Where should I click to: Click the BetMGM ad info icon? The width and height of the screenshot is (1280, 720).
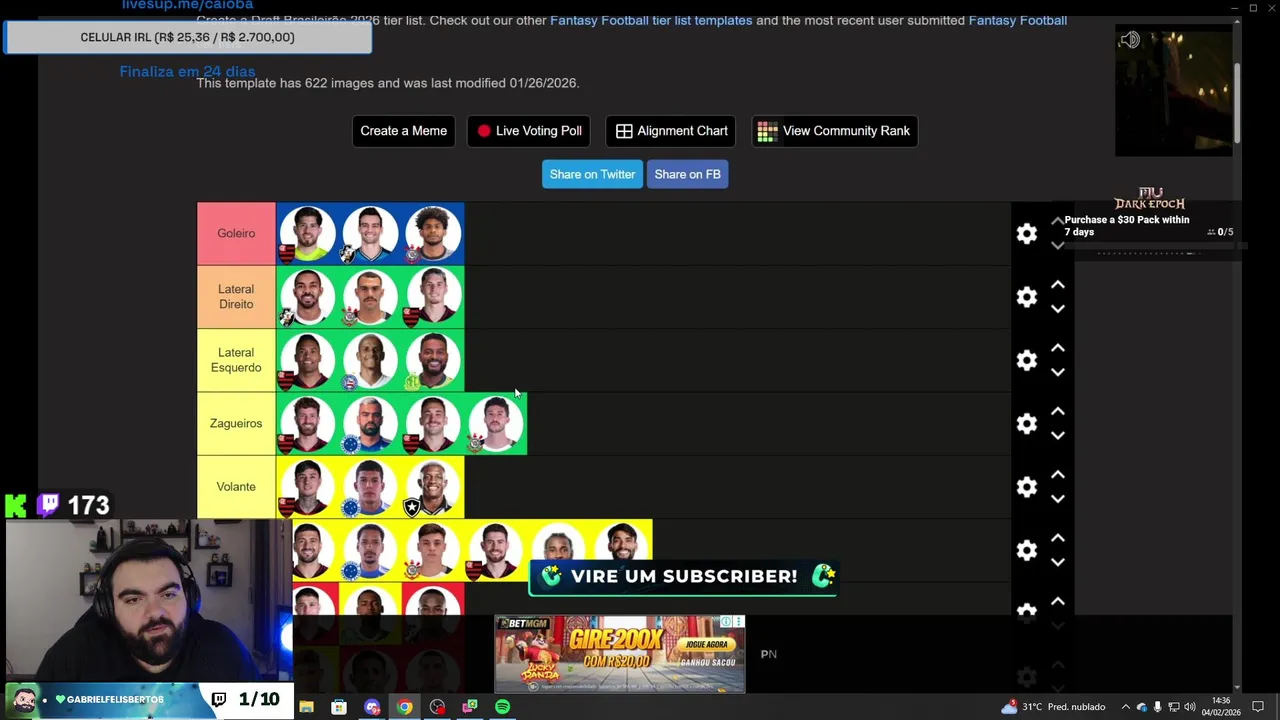tap(728, 621)
